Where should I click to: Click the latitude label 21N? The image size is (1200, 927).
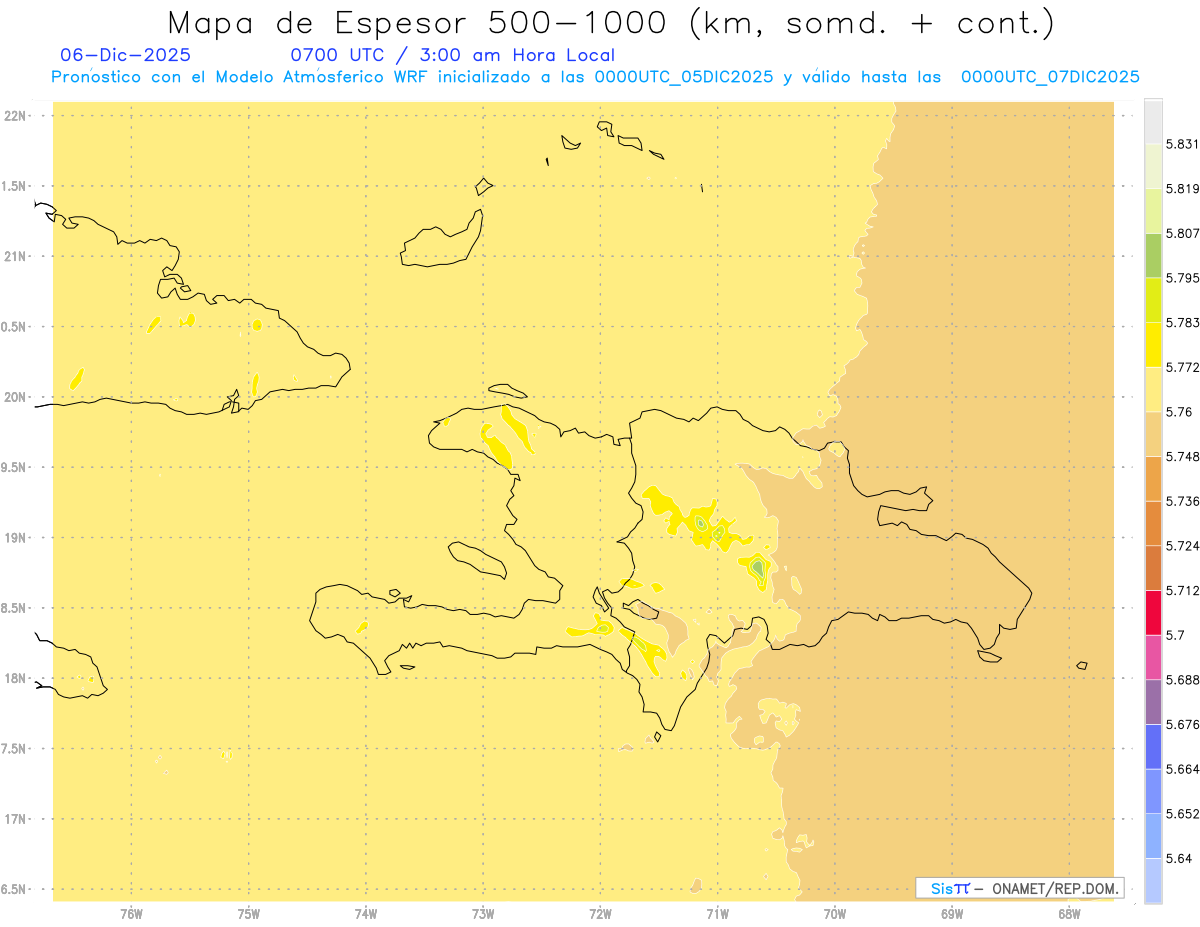pos(16,256)
